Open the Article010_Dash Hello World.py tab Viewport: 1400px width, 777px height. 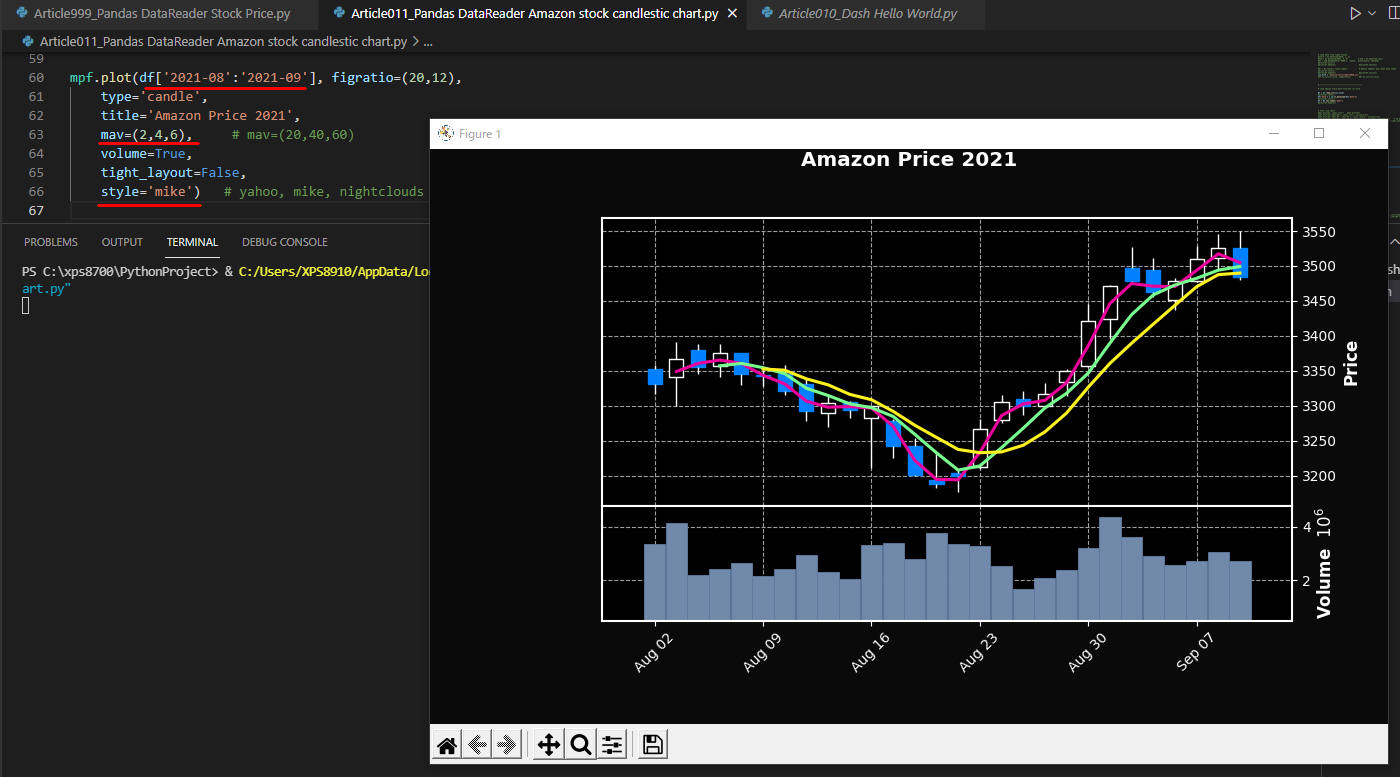(x=866, y=14)
